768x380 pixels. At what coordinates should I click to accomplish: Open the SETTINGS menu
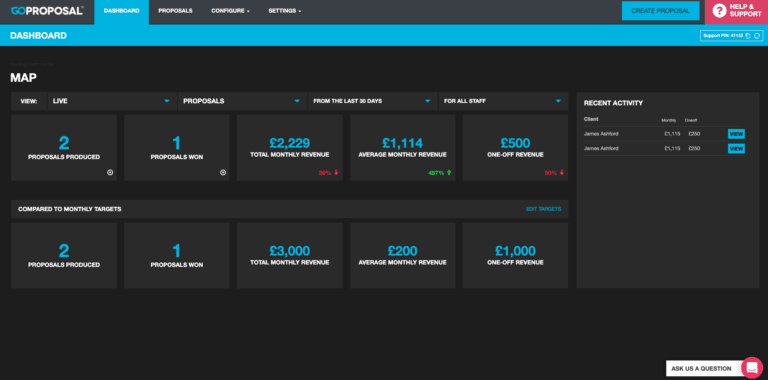[x=285, y=11]
